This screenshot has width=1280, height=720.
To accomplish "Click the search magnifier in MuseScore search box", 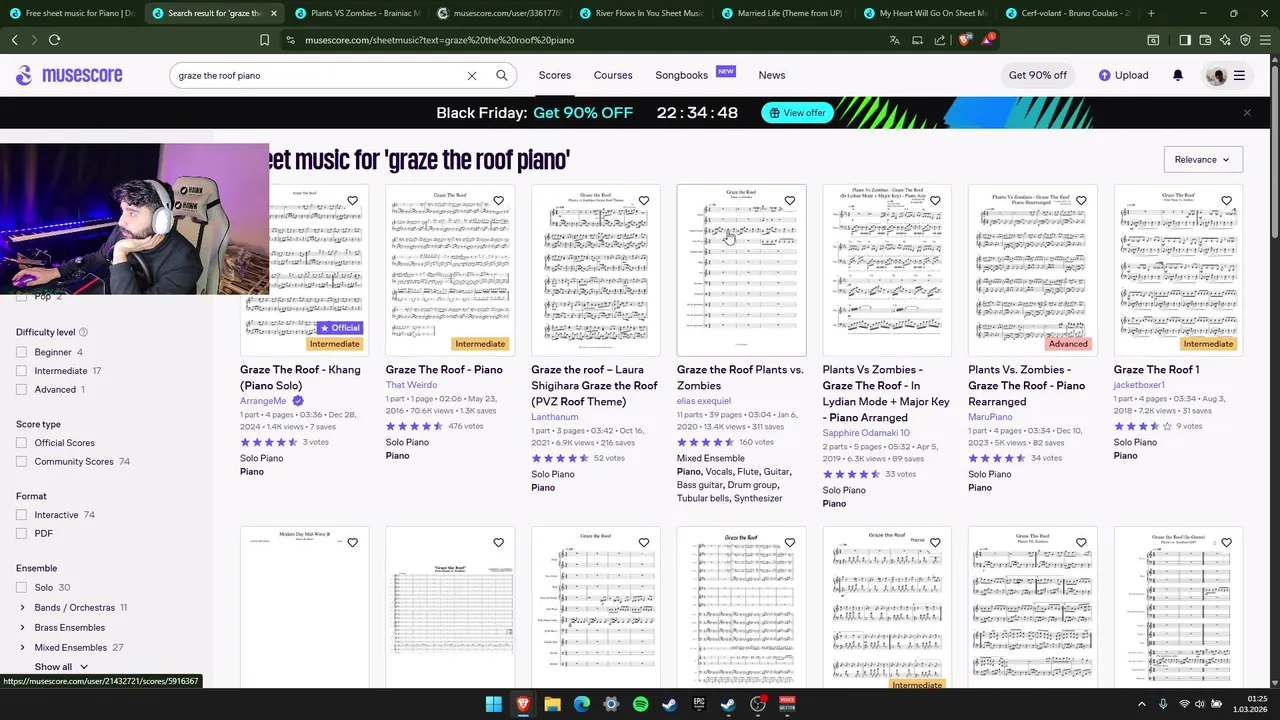I will click(x=502, y=75).
